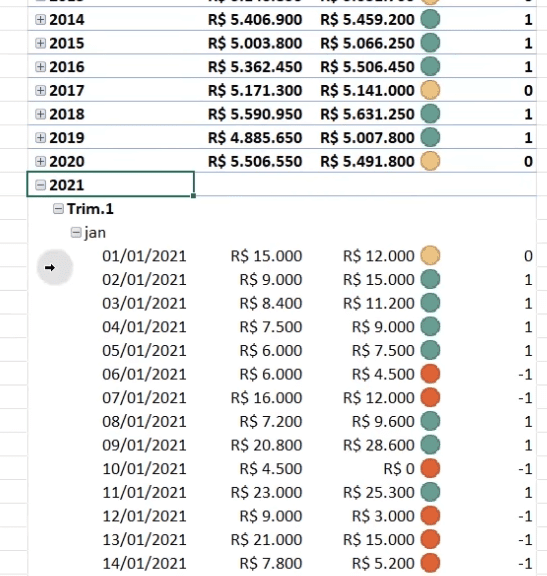547x576 pixels.
Task: Click the green status circle for 2018
Action: (430, 114)
